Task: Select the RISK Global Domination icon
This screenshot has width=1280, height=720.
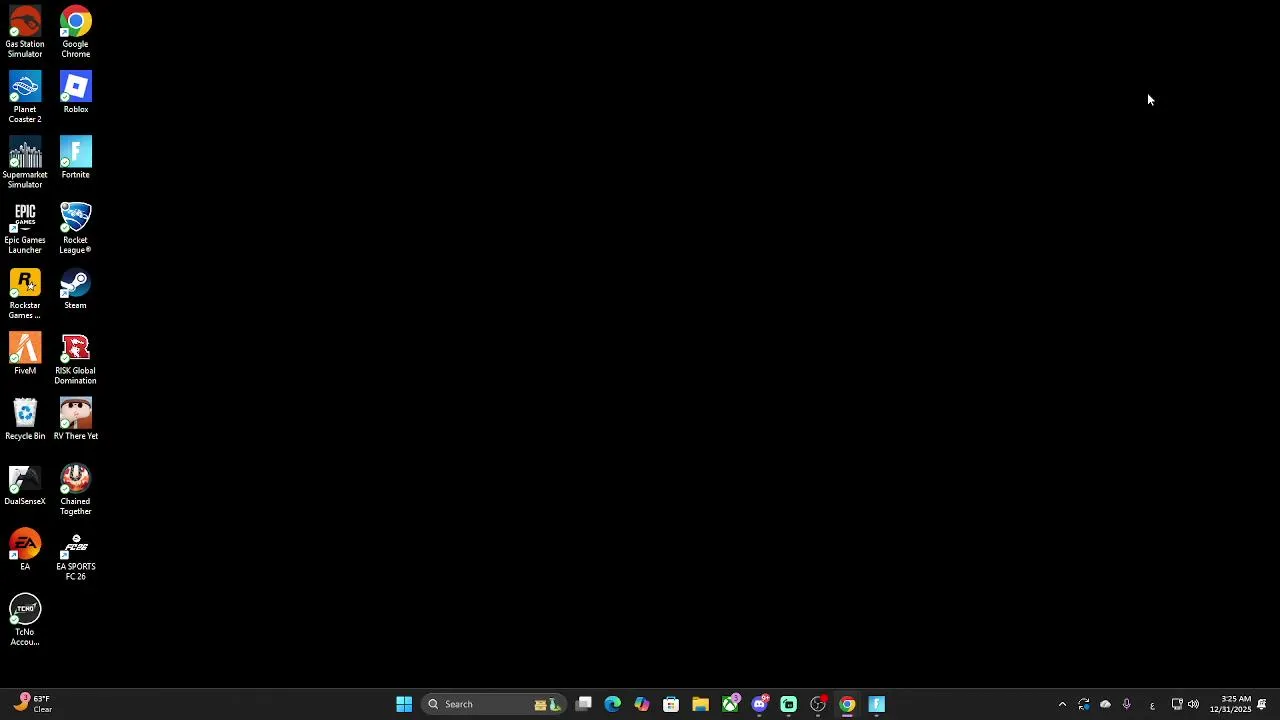Action: point(76,359)
